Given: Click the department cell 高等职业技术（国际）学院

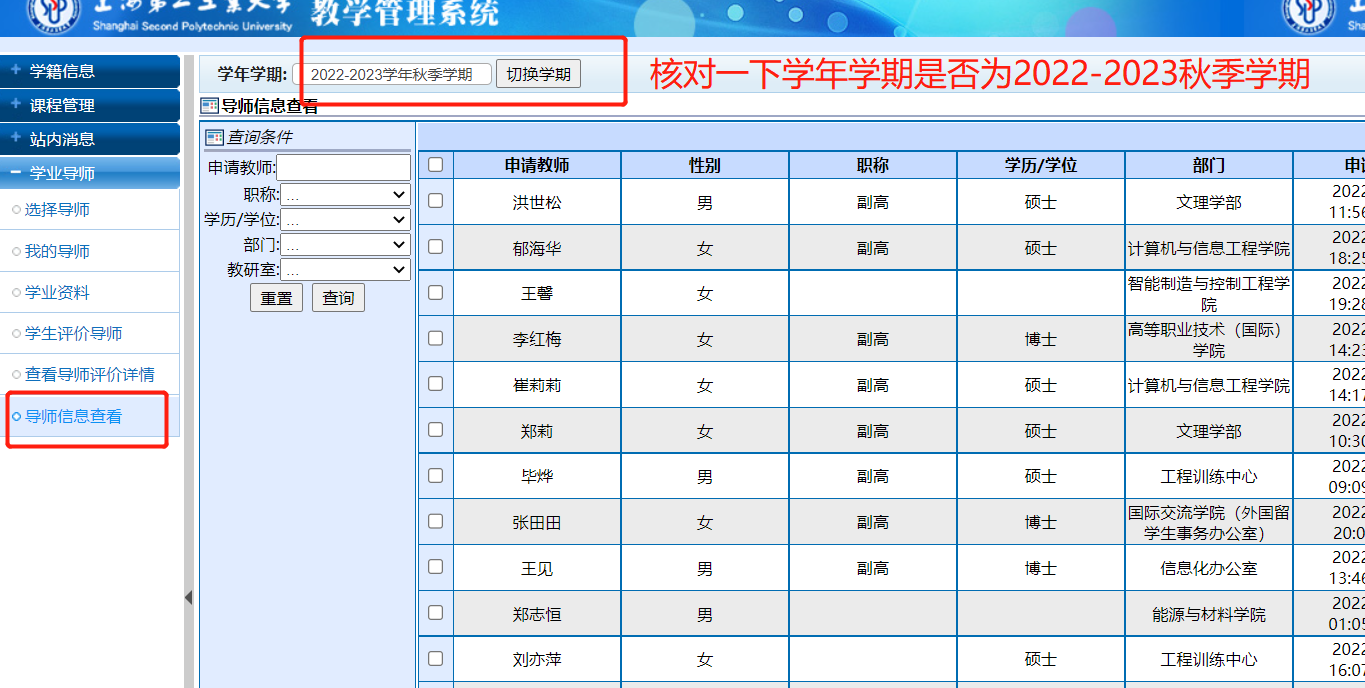Looking at the screenshot, I should tap(1209, 340).
